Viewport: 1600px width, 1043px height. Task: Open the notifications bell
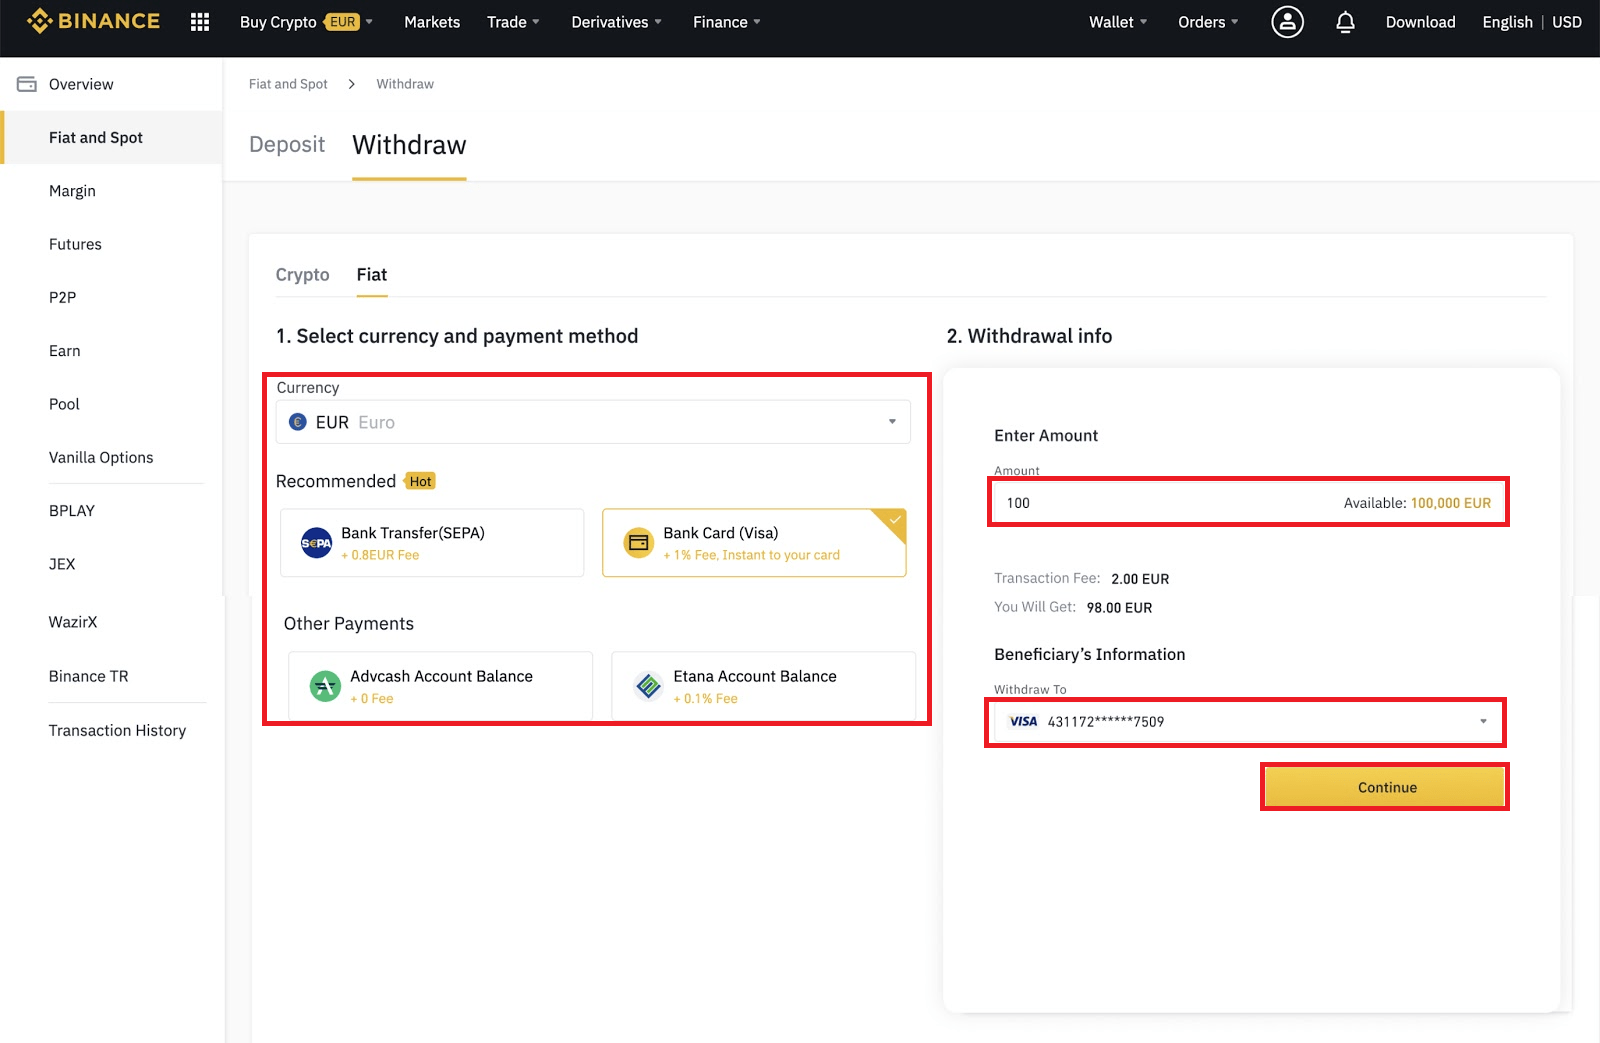(x=1345, y=22)
